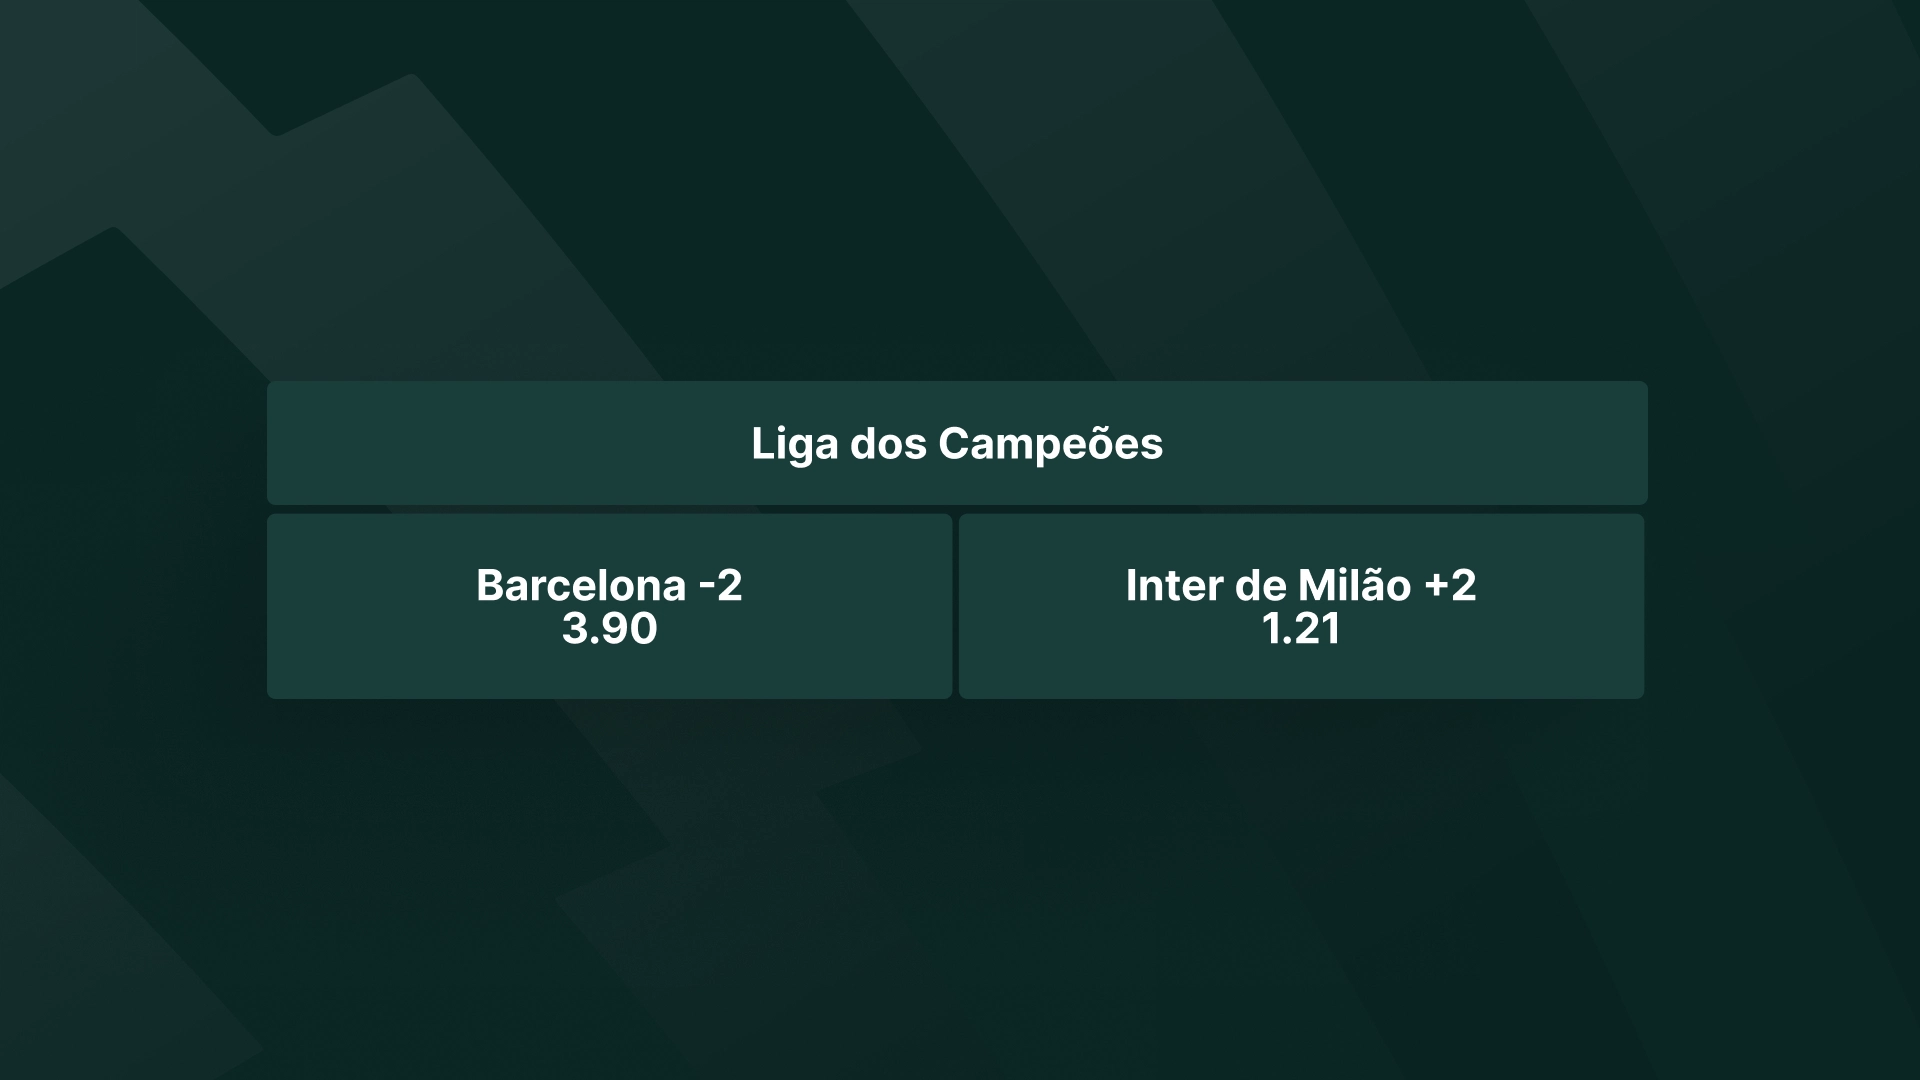Back the away side Inter handicap
Image resolution: width=1920 pixels, height=1080 pixels.
coord(1301,606)
